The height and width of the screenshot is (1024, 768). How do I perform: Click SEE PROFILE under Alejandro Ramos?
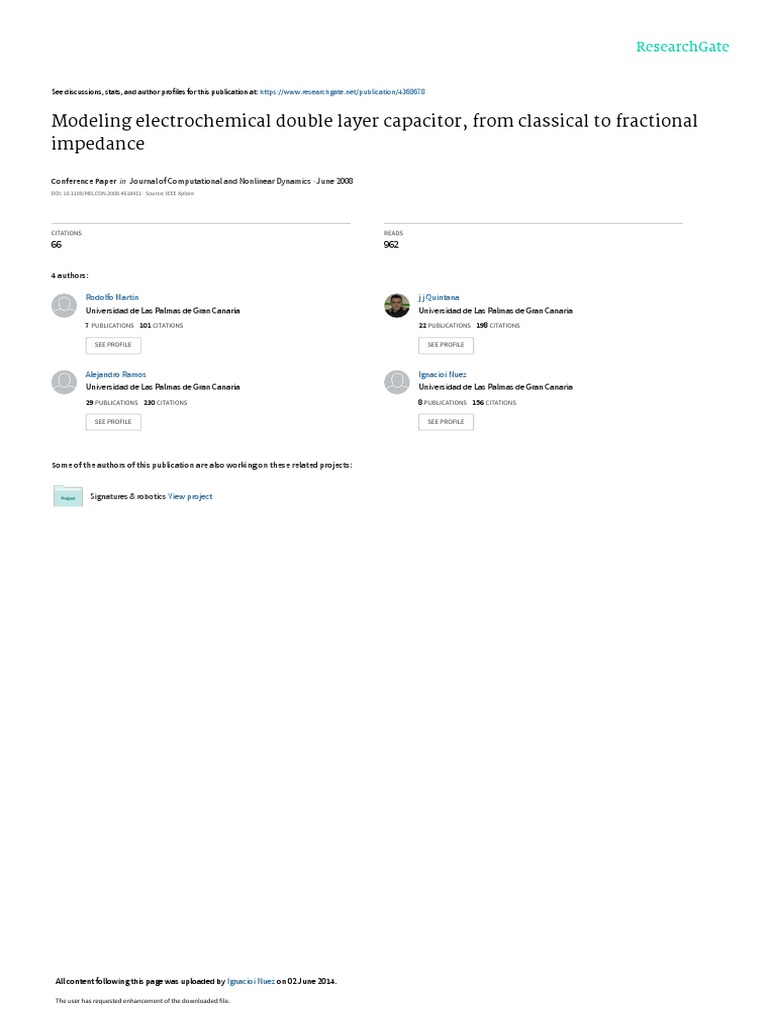click(113, 422)
